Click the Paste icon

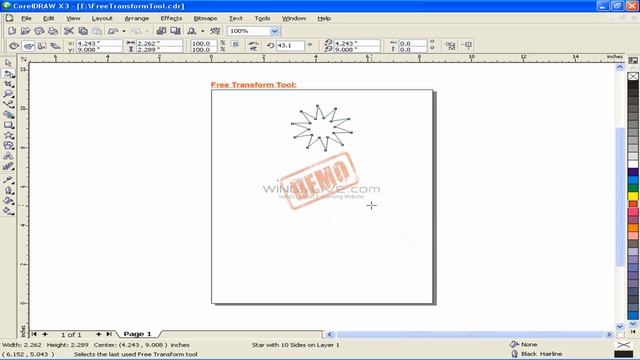pyautogui.click(x=97, y=31)
